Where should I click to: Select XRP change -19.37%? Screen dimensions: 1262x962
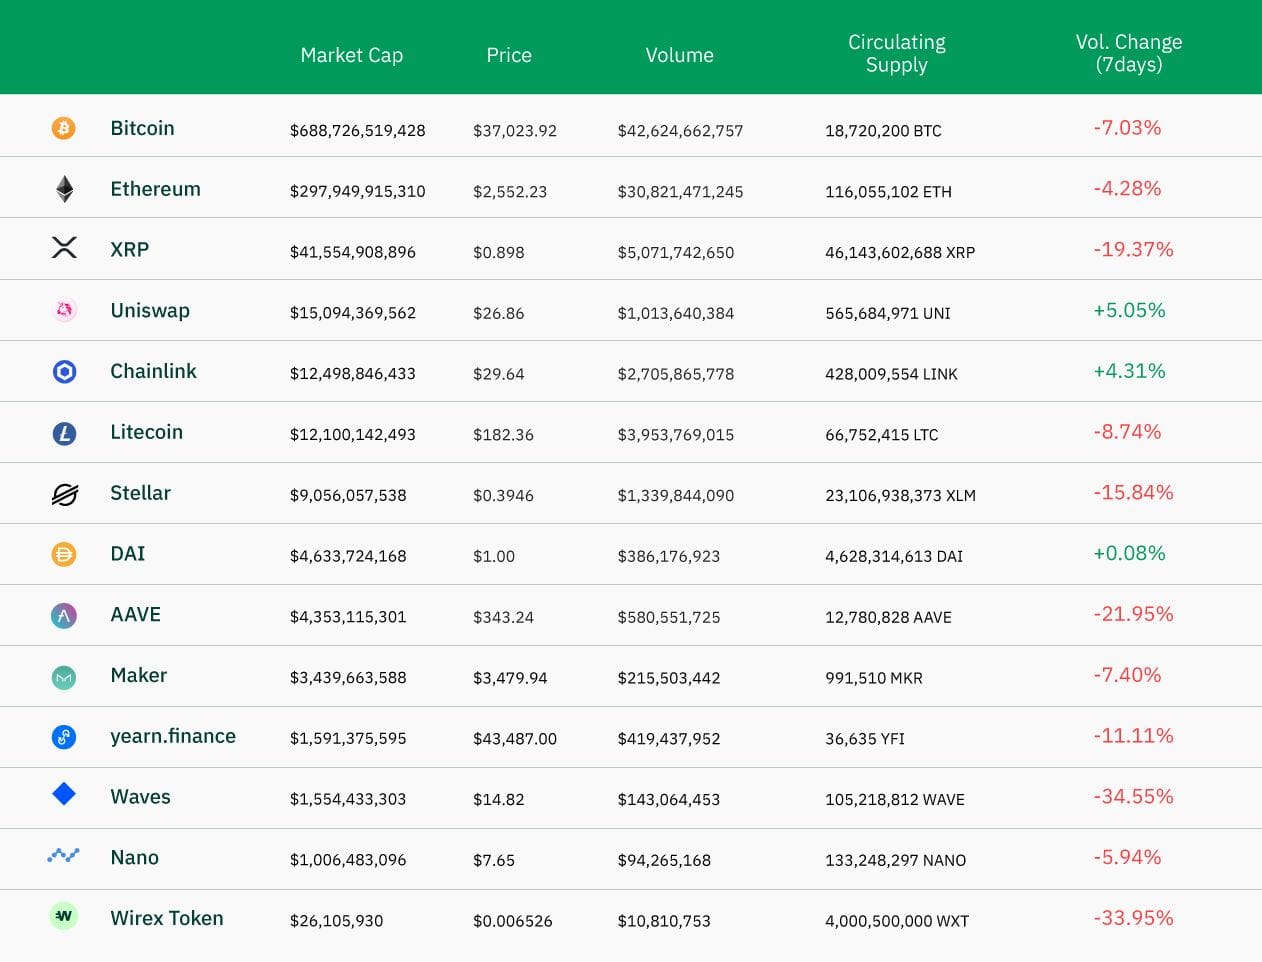pos(1133,249)
